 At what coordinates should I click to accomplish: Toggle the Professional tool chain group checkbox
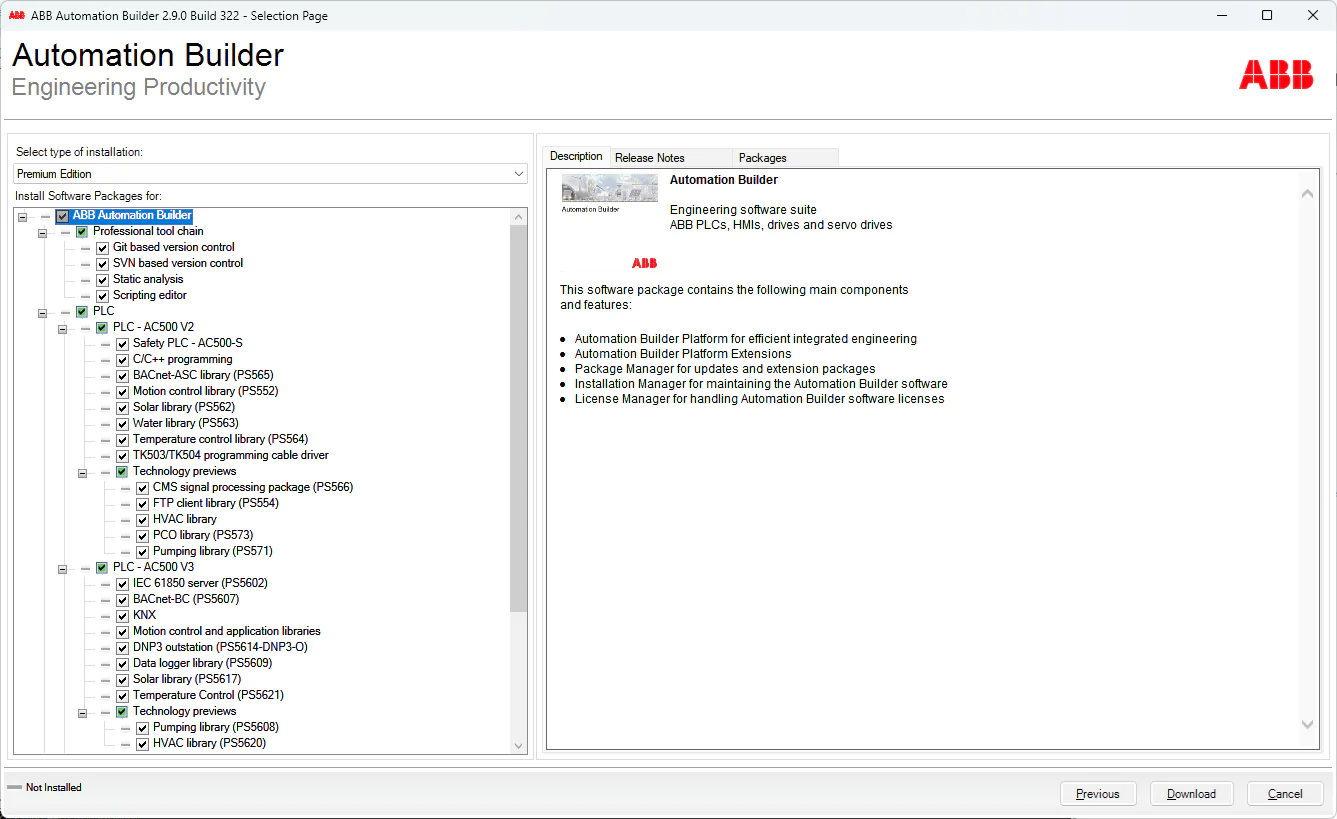pos(82,231)
